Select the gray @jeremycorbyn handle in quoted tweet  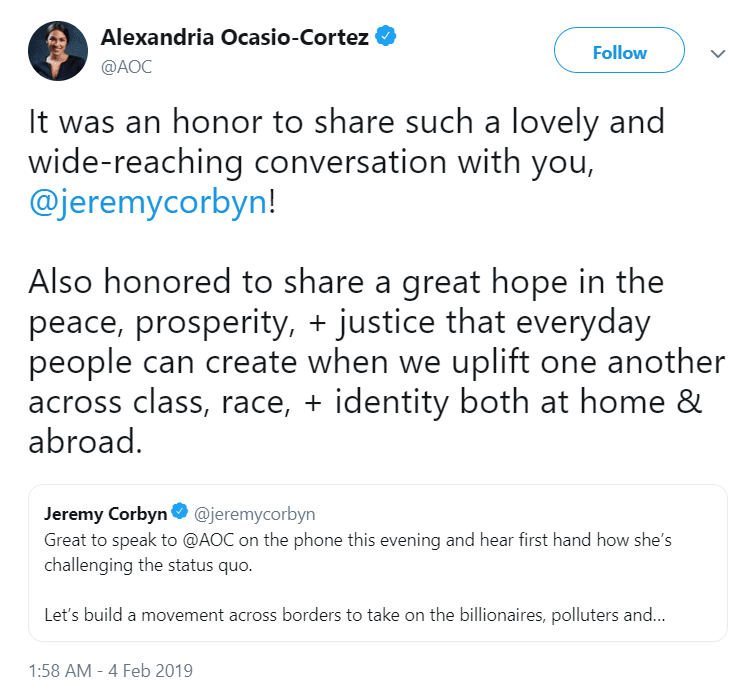click(x=254, y=514)
